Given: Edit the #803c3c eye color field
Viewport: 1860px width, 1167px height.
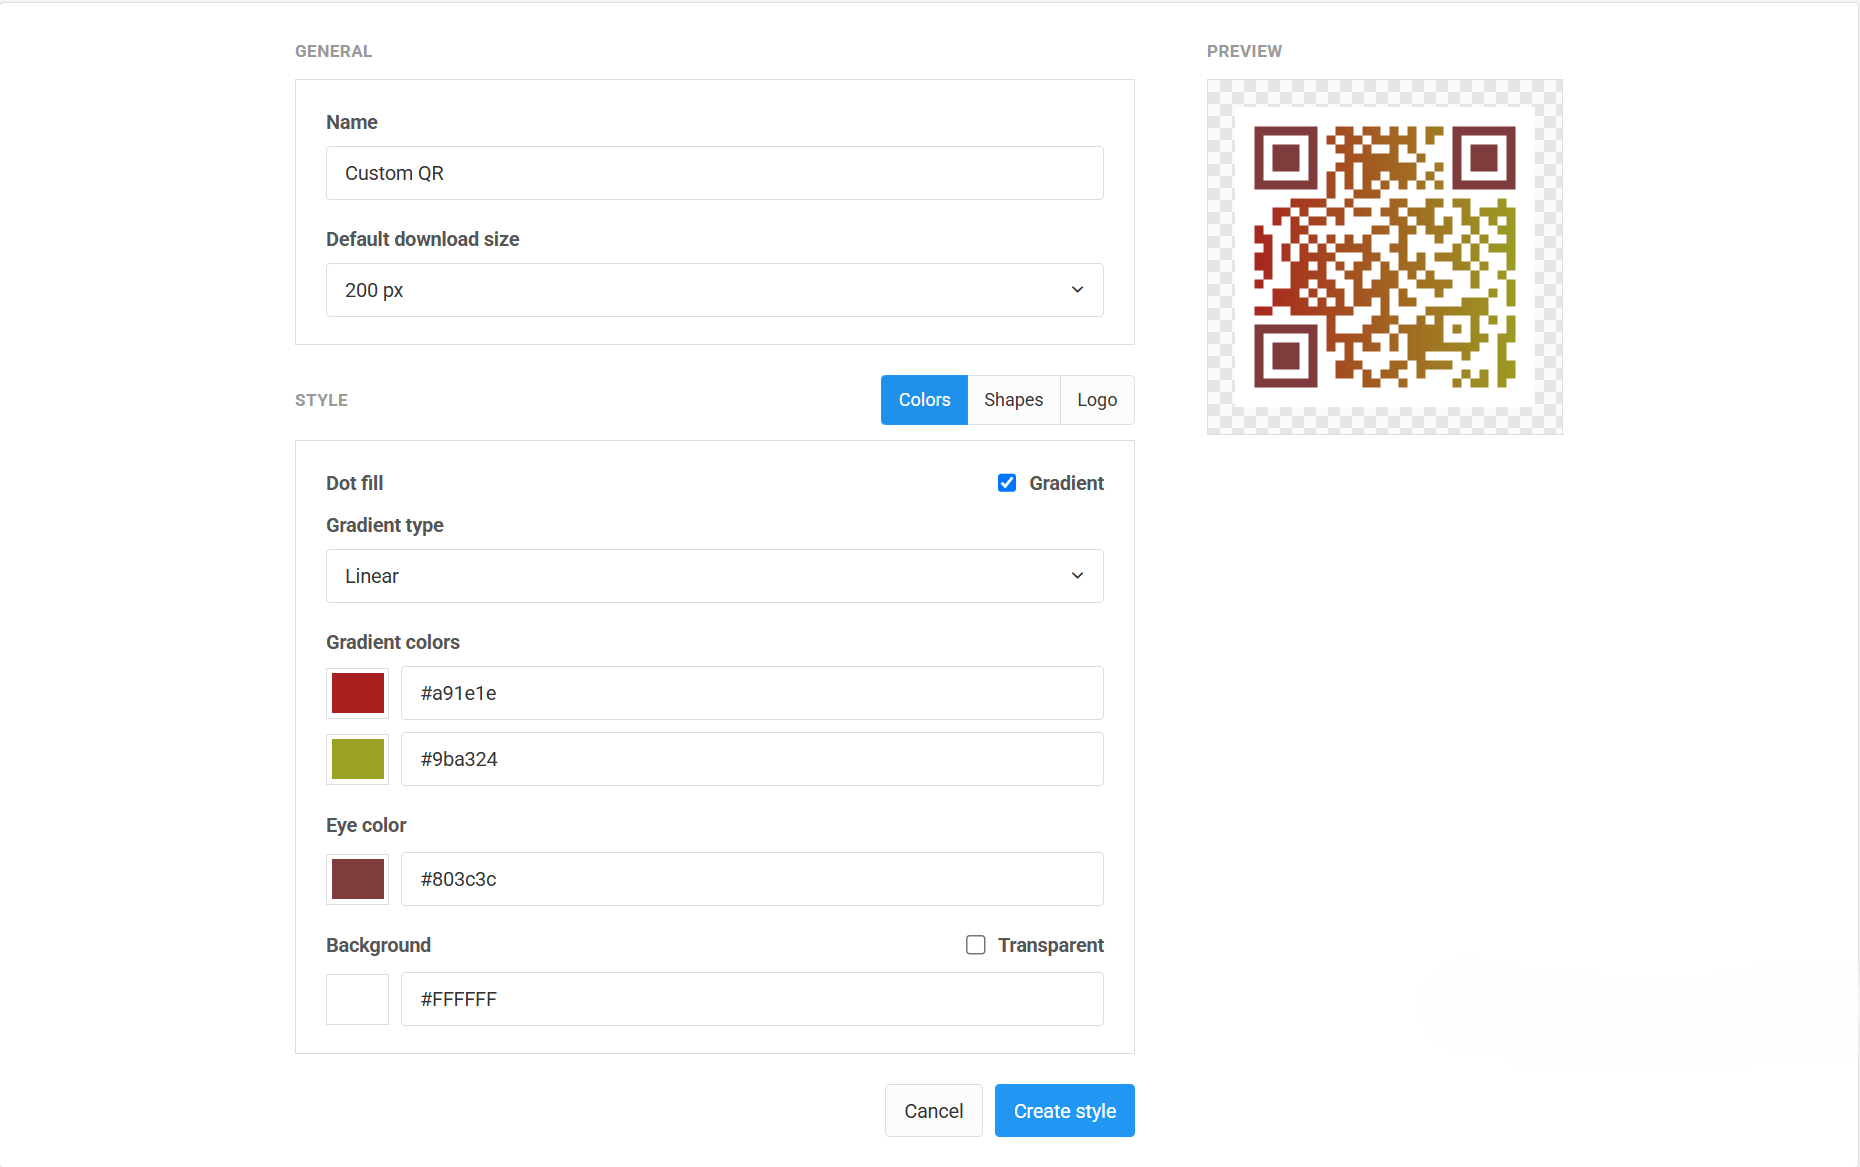Looking at the screenshot, I should pos(752,879).
